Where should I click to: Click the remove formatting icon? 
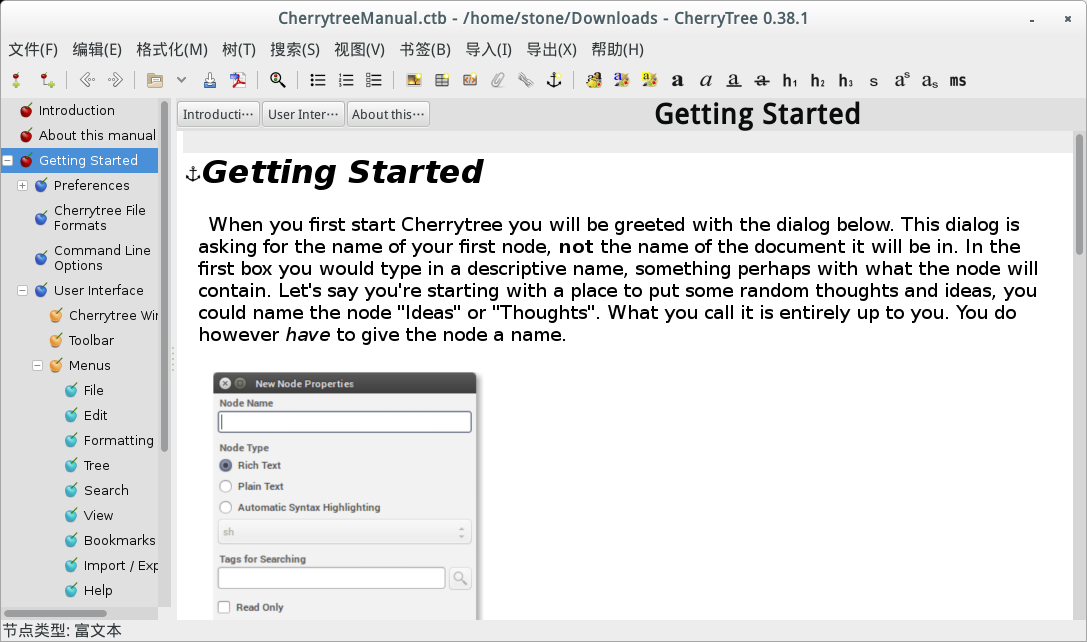tap(593, 80)
